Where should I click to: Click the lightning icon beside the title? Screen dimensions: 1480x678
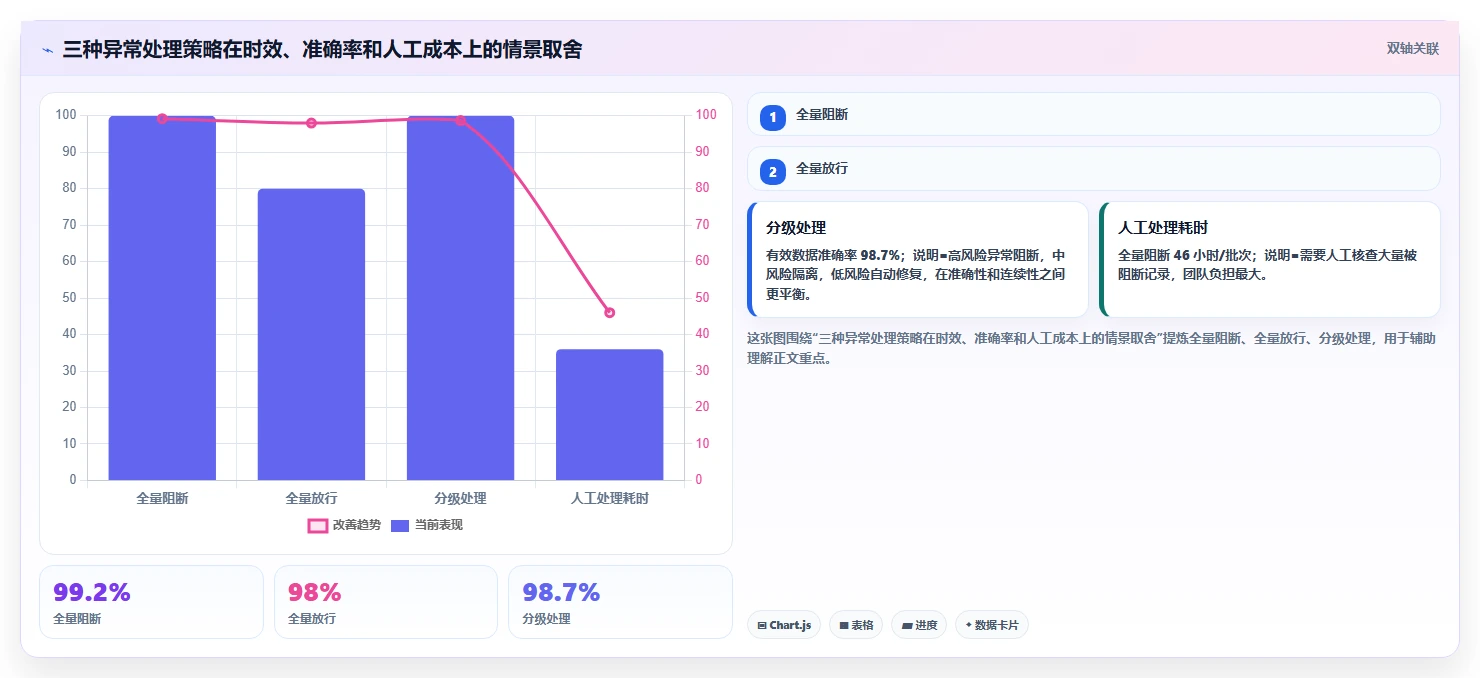48,49
